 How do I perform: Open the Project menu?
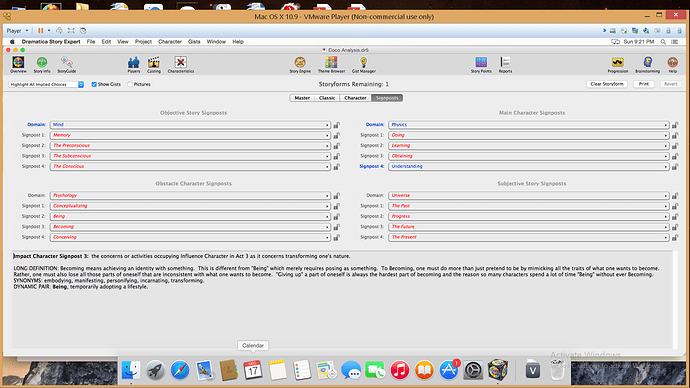(143, 42)
